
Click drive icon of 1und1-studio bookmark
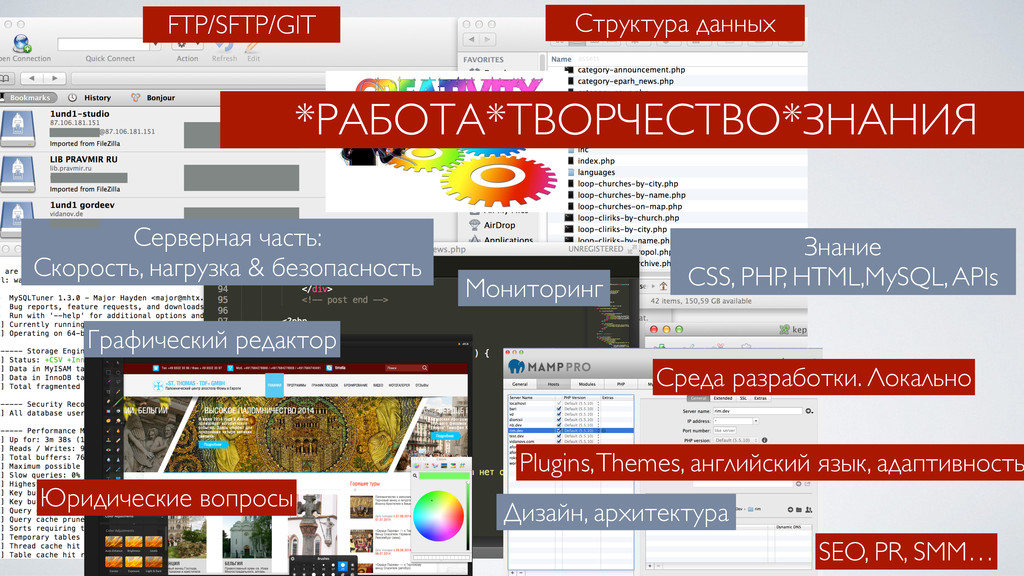pos(18,128)
